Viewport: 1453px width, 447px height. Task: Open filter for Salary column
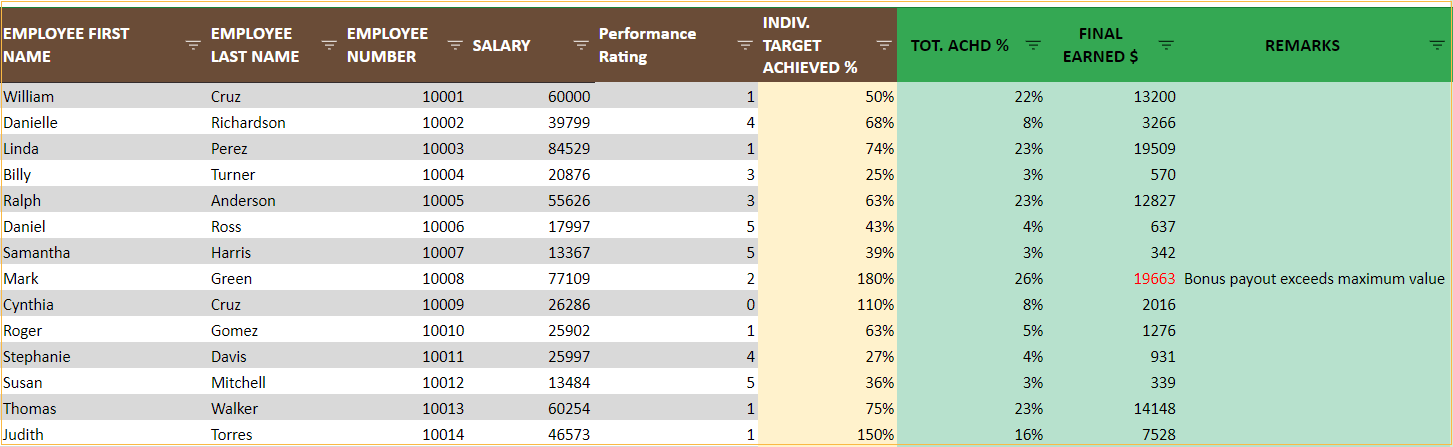(581, 45)
